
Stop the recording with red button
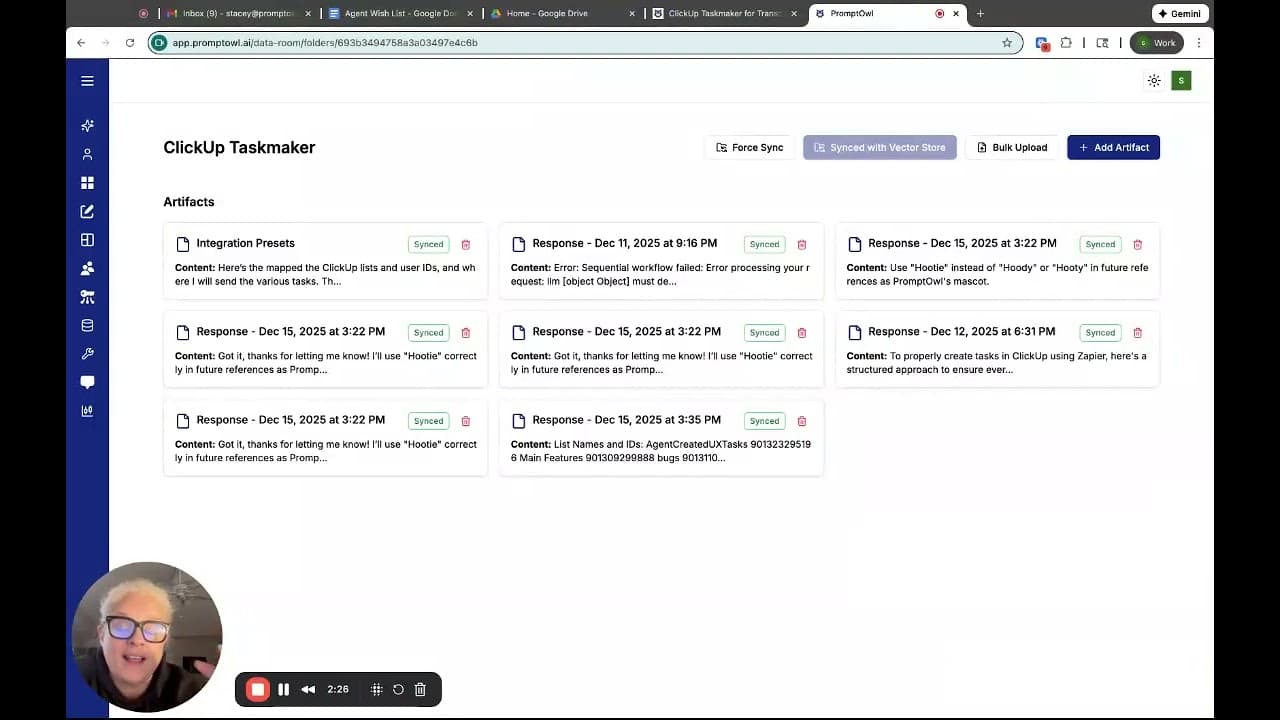257,689
